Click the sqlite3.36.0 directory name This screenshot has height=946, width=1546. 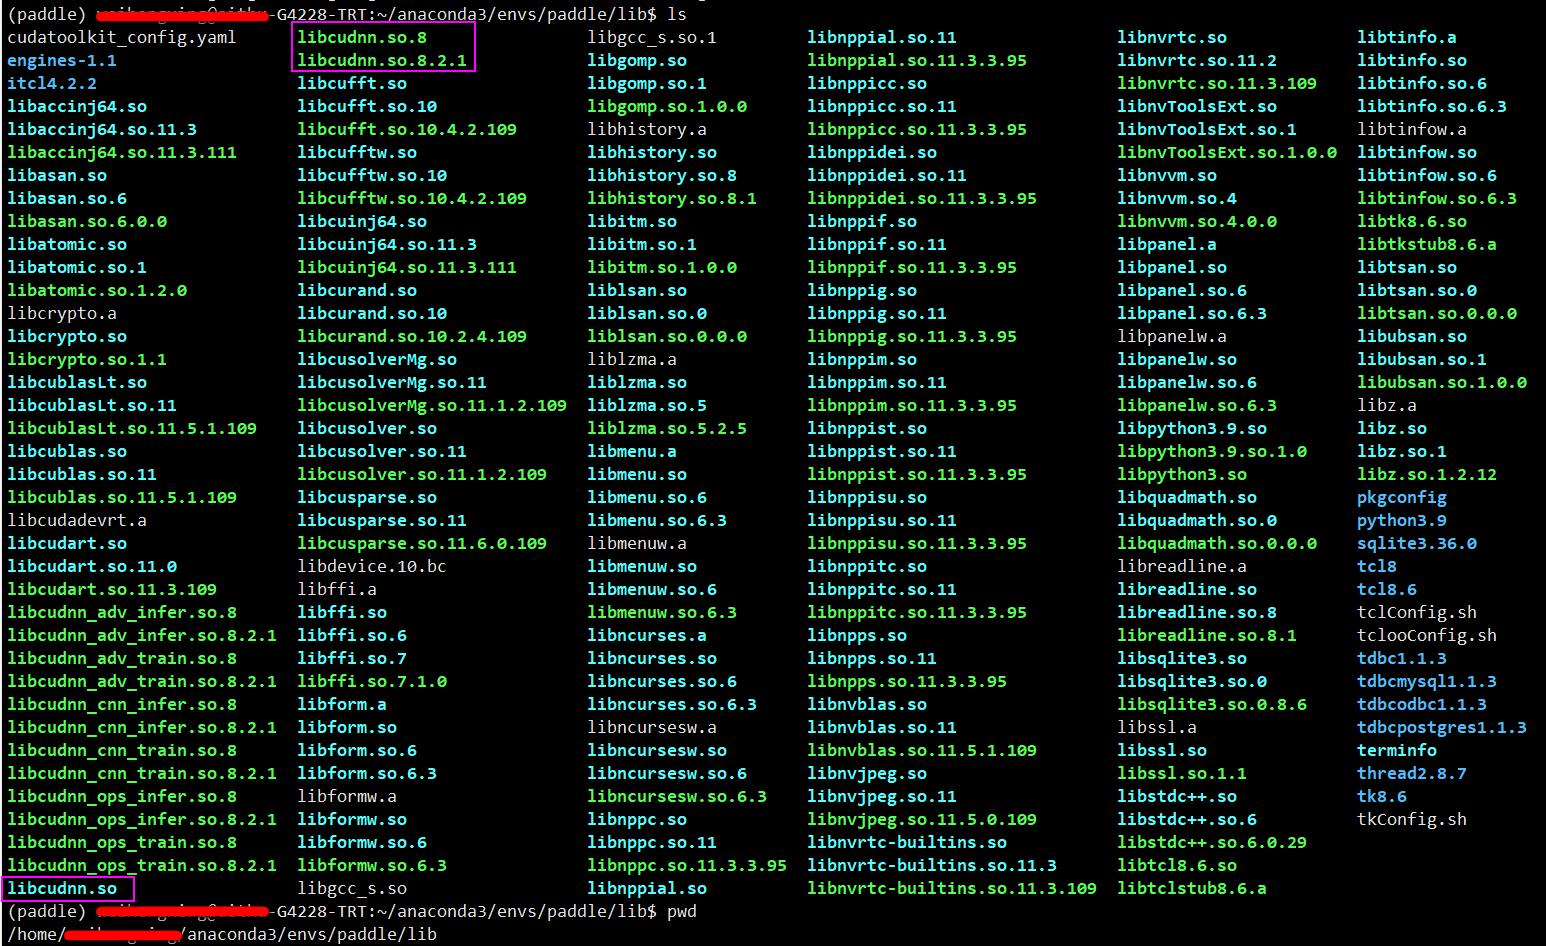(x=1417, y=543)
